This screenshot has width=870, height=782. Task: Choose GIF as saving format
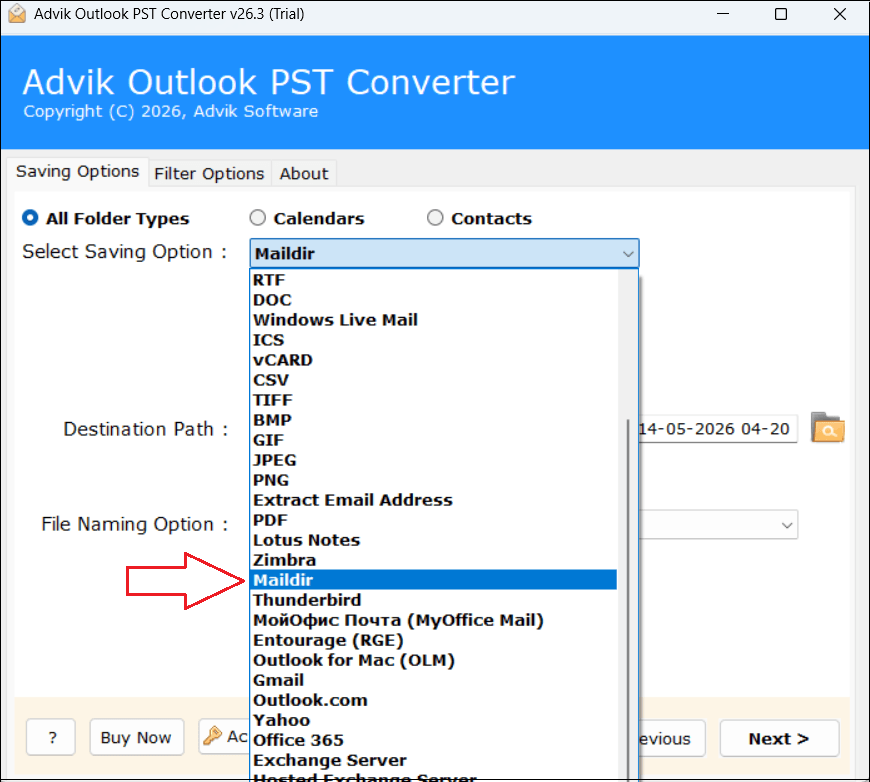click(433, 440)
